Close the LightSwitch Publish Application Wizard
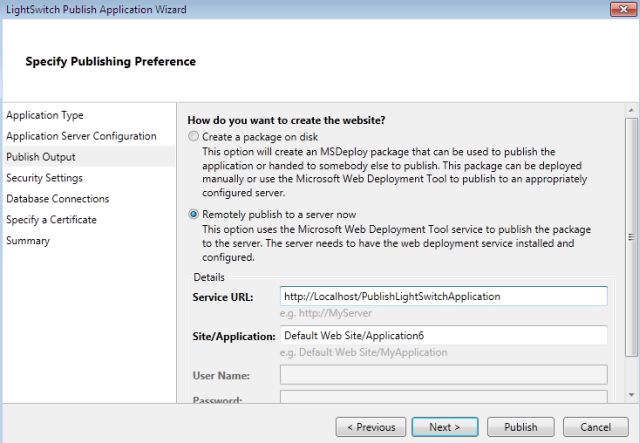 point(623,9)
